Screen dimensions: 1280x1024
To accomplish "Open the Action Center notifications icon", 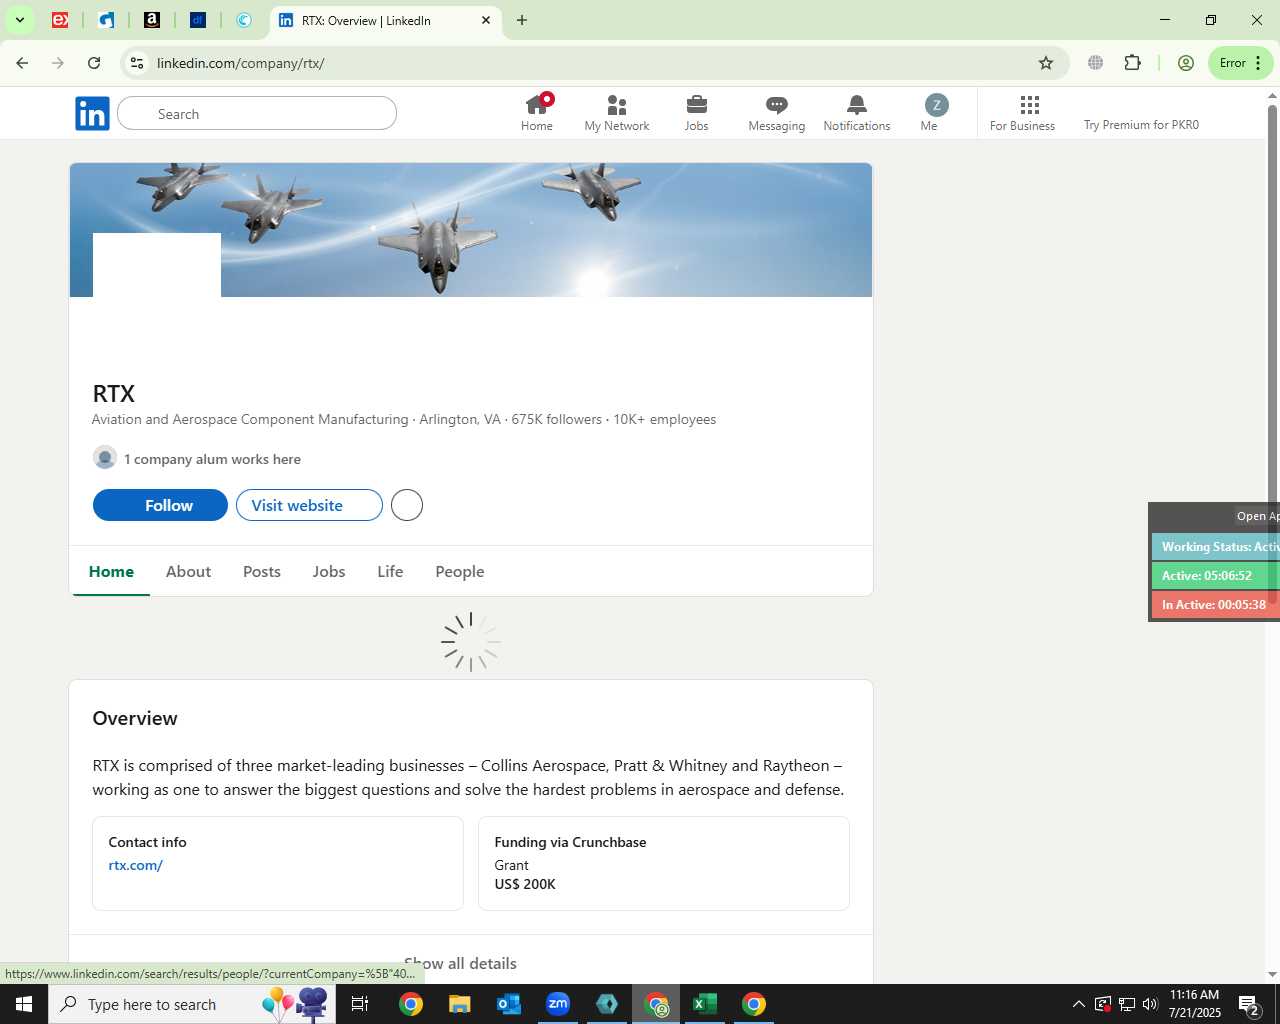I will coord(1248,1004).
